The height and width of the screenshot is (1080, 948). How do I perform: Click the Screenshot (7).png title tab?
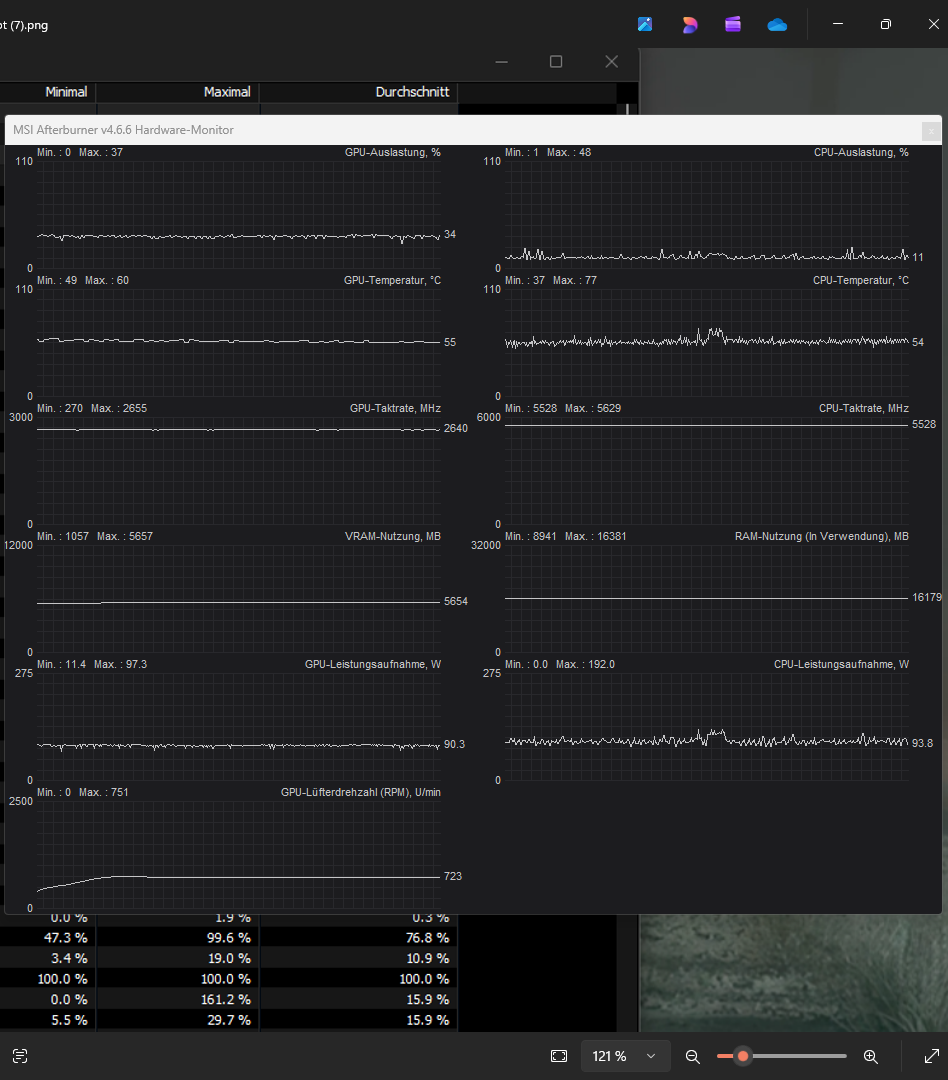point(24,25)
